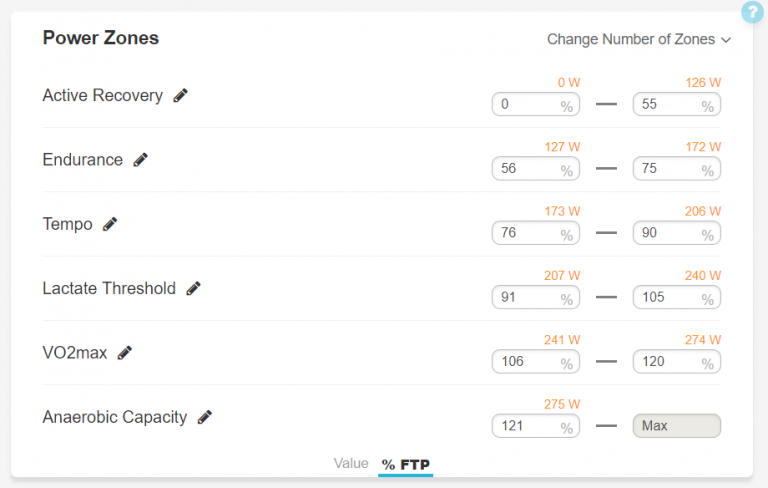Click the Active Recovery upper limit field
Viewport: 768px width, 488px height.
coord(676,104)
